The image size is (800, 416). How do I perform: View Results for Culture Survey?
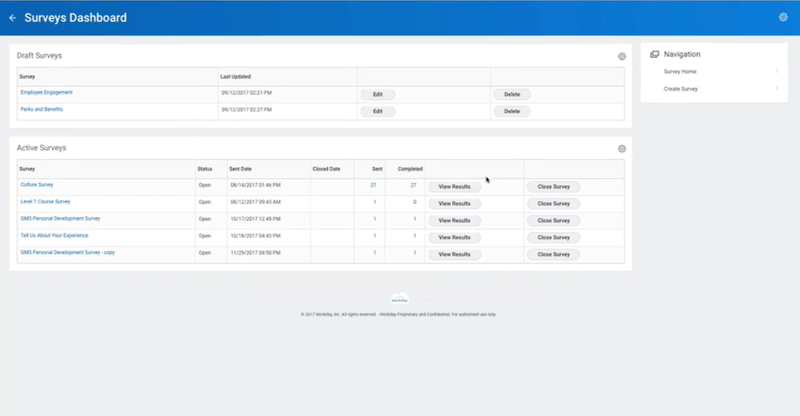click(454, 187)
